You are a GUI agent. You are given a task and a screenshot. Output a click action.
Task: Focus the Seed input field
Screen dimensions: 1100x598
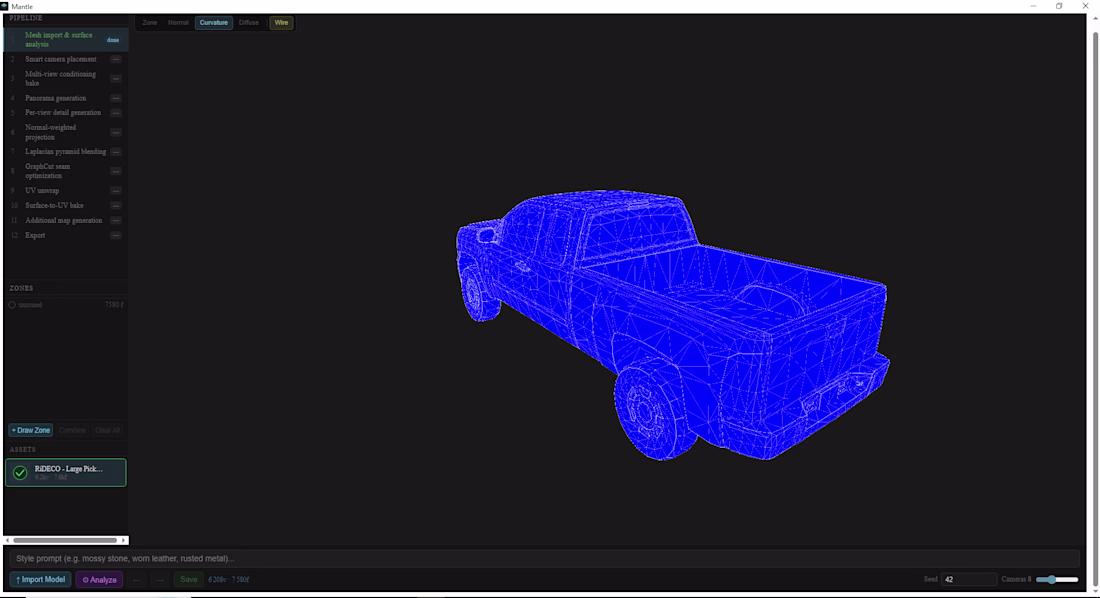coord(968,580)
